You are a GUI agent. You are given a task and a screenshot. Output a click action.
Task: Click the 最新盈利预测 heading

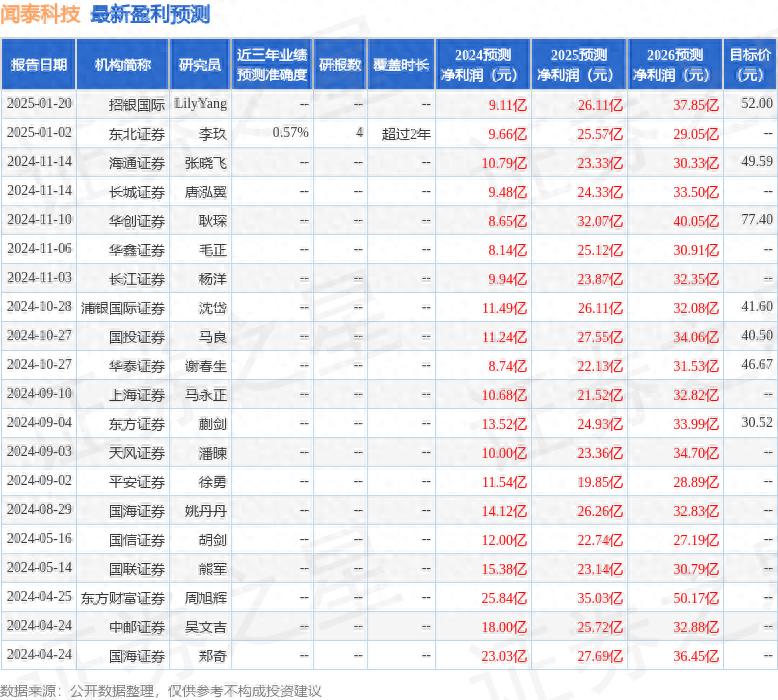click(150, 14)
